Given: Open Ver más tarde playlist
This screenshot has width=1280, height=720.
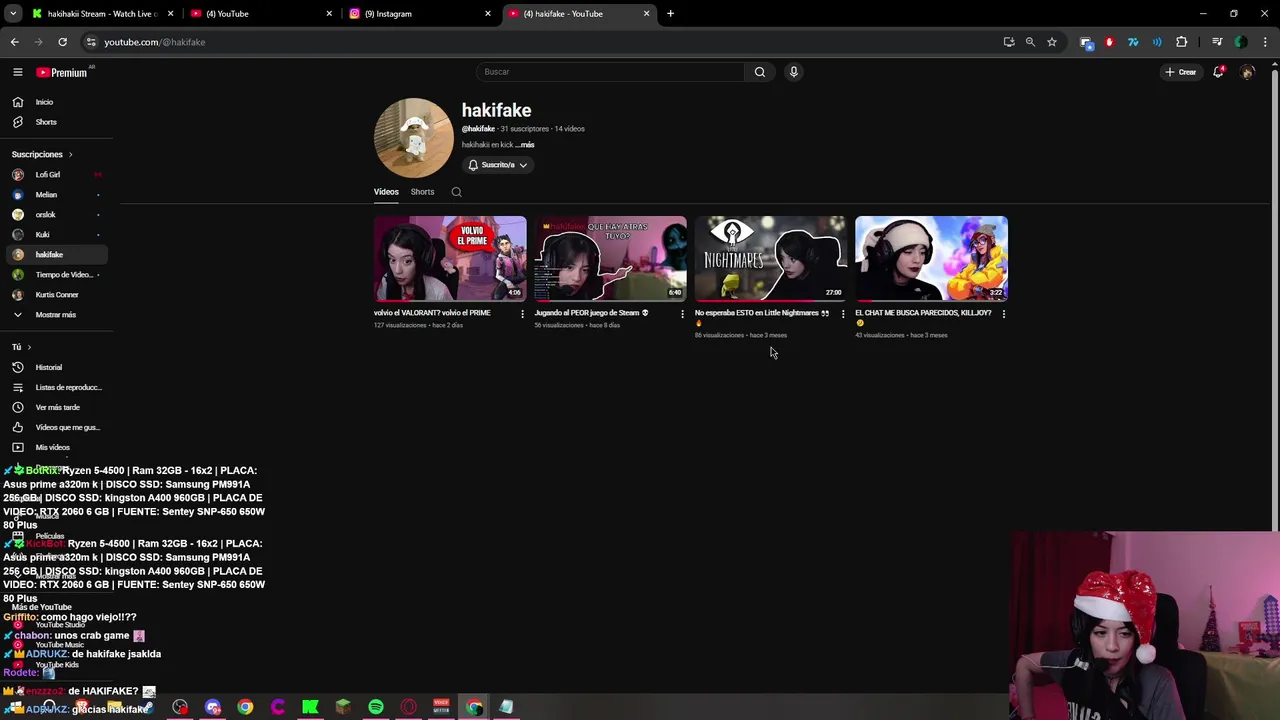Looking at the screenshot, I should pos(56,407).
